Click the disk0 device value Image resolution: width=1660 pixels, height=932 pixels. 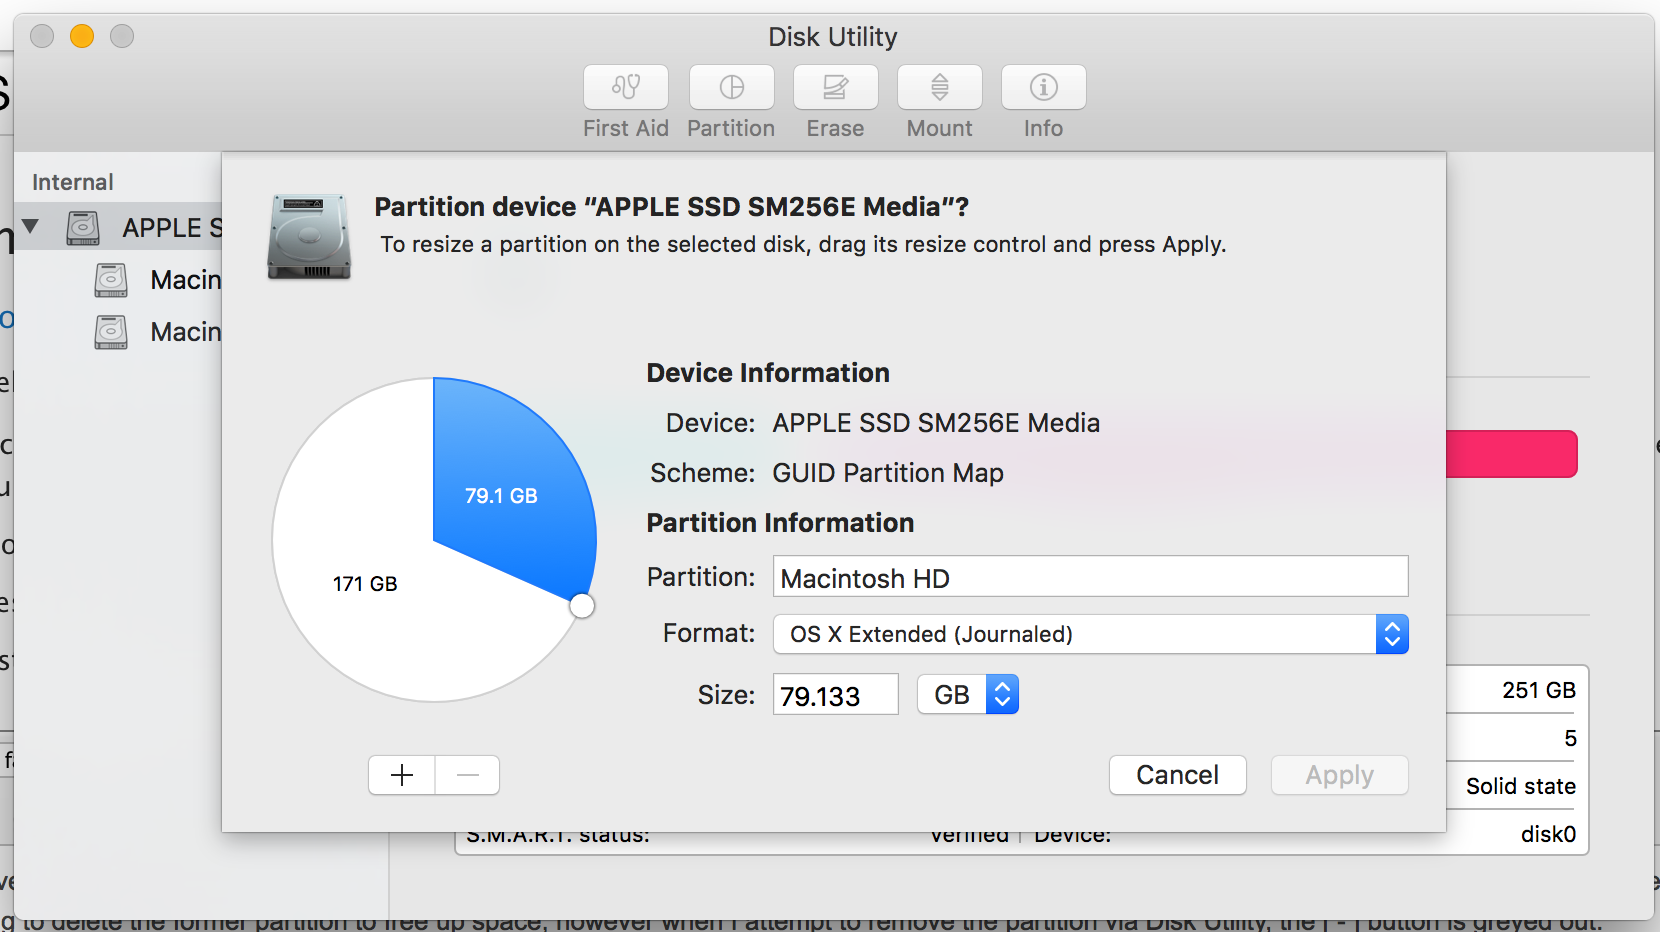(x=1549, y=834)
